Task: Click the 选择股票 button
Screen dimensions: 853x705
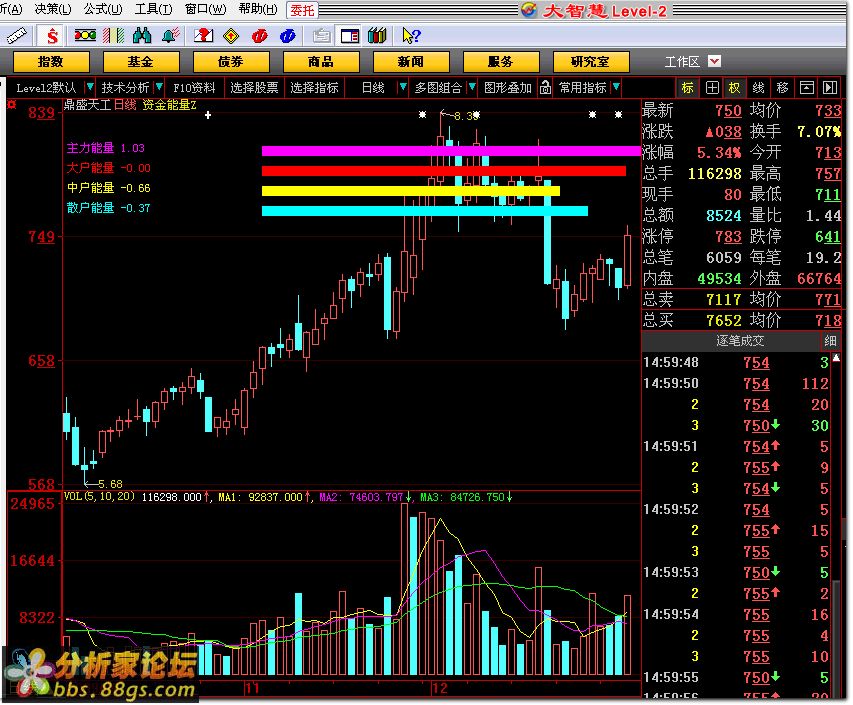Action: tap(254, 88)
